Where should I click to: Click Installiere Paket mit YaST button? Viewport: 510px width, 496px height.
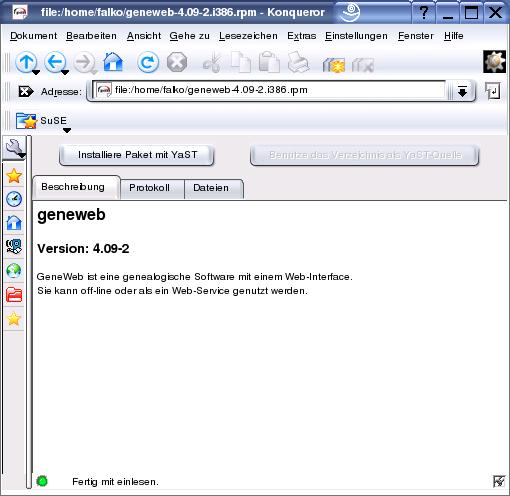tap(137, 155)
